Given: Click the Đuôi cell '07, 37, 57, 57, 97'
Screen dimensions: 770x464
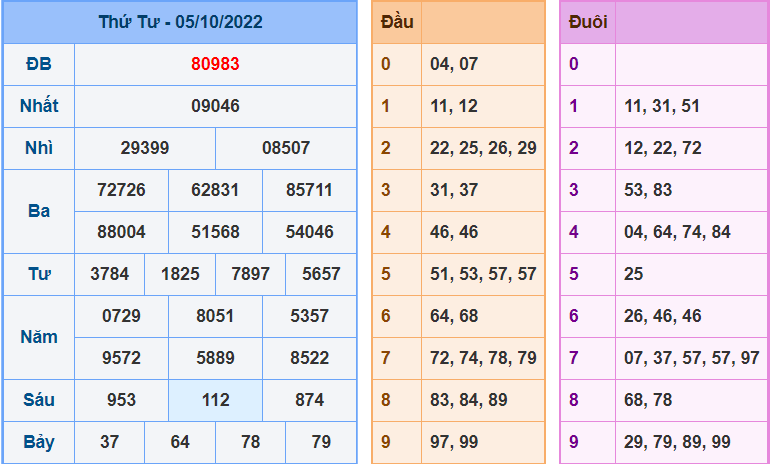Looking at the screenshot, I should tap(692, 358).
